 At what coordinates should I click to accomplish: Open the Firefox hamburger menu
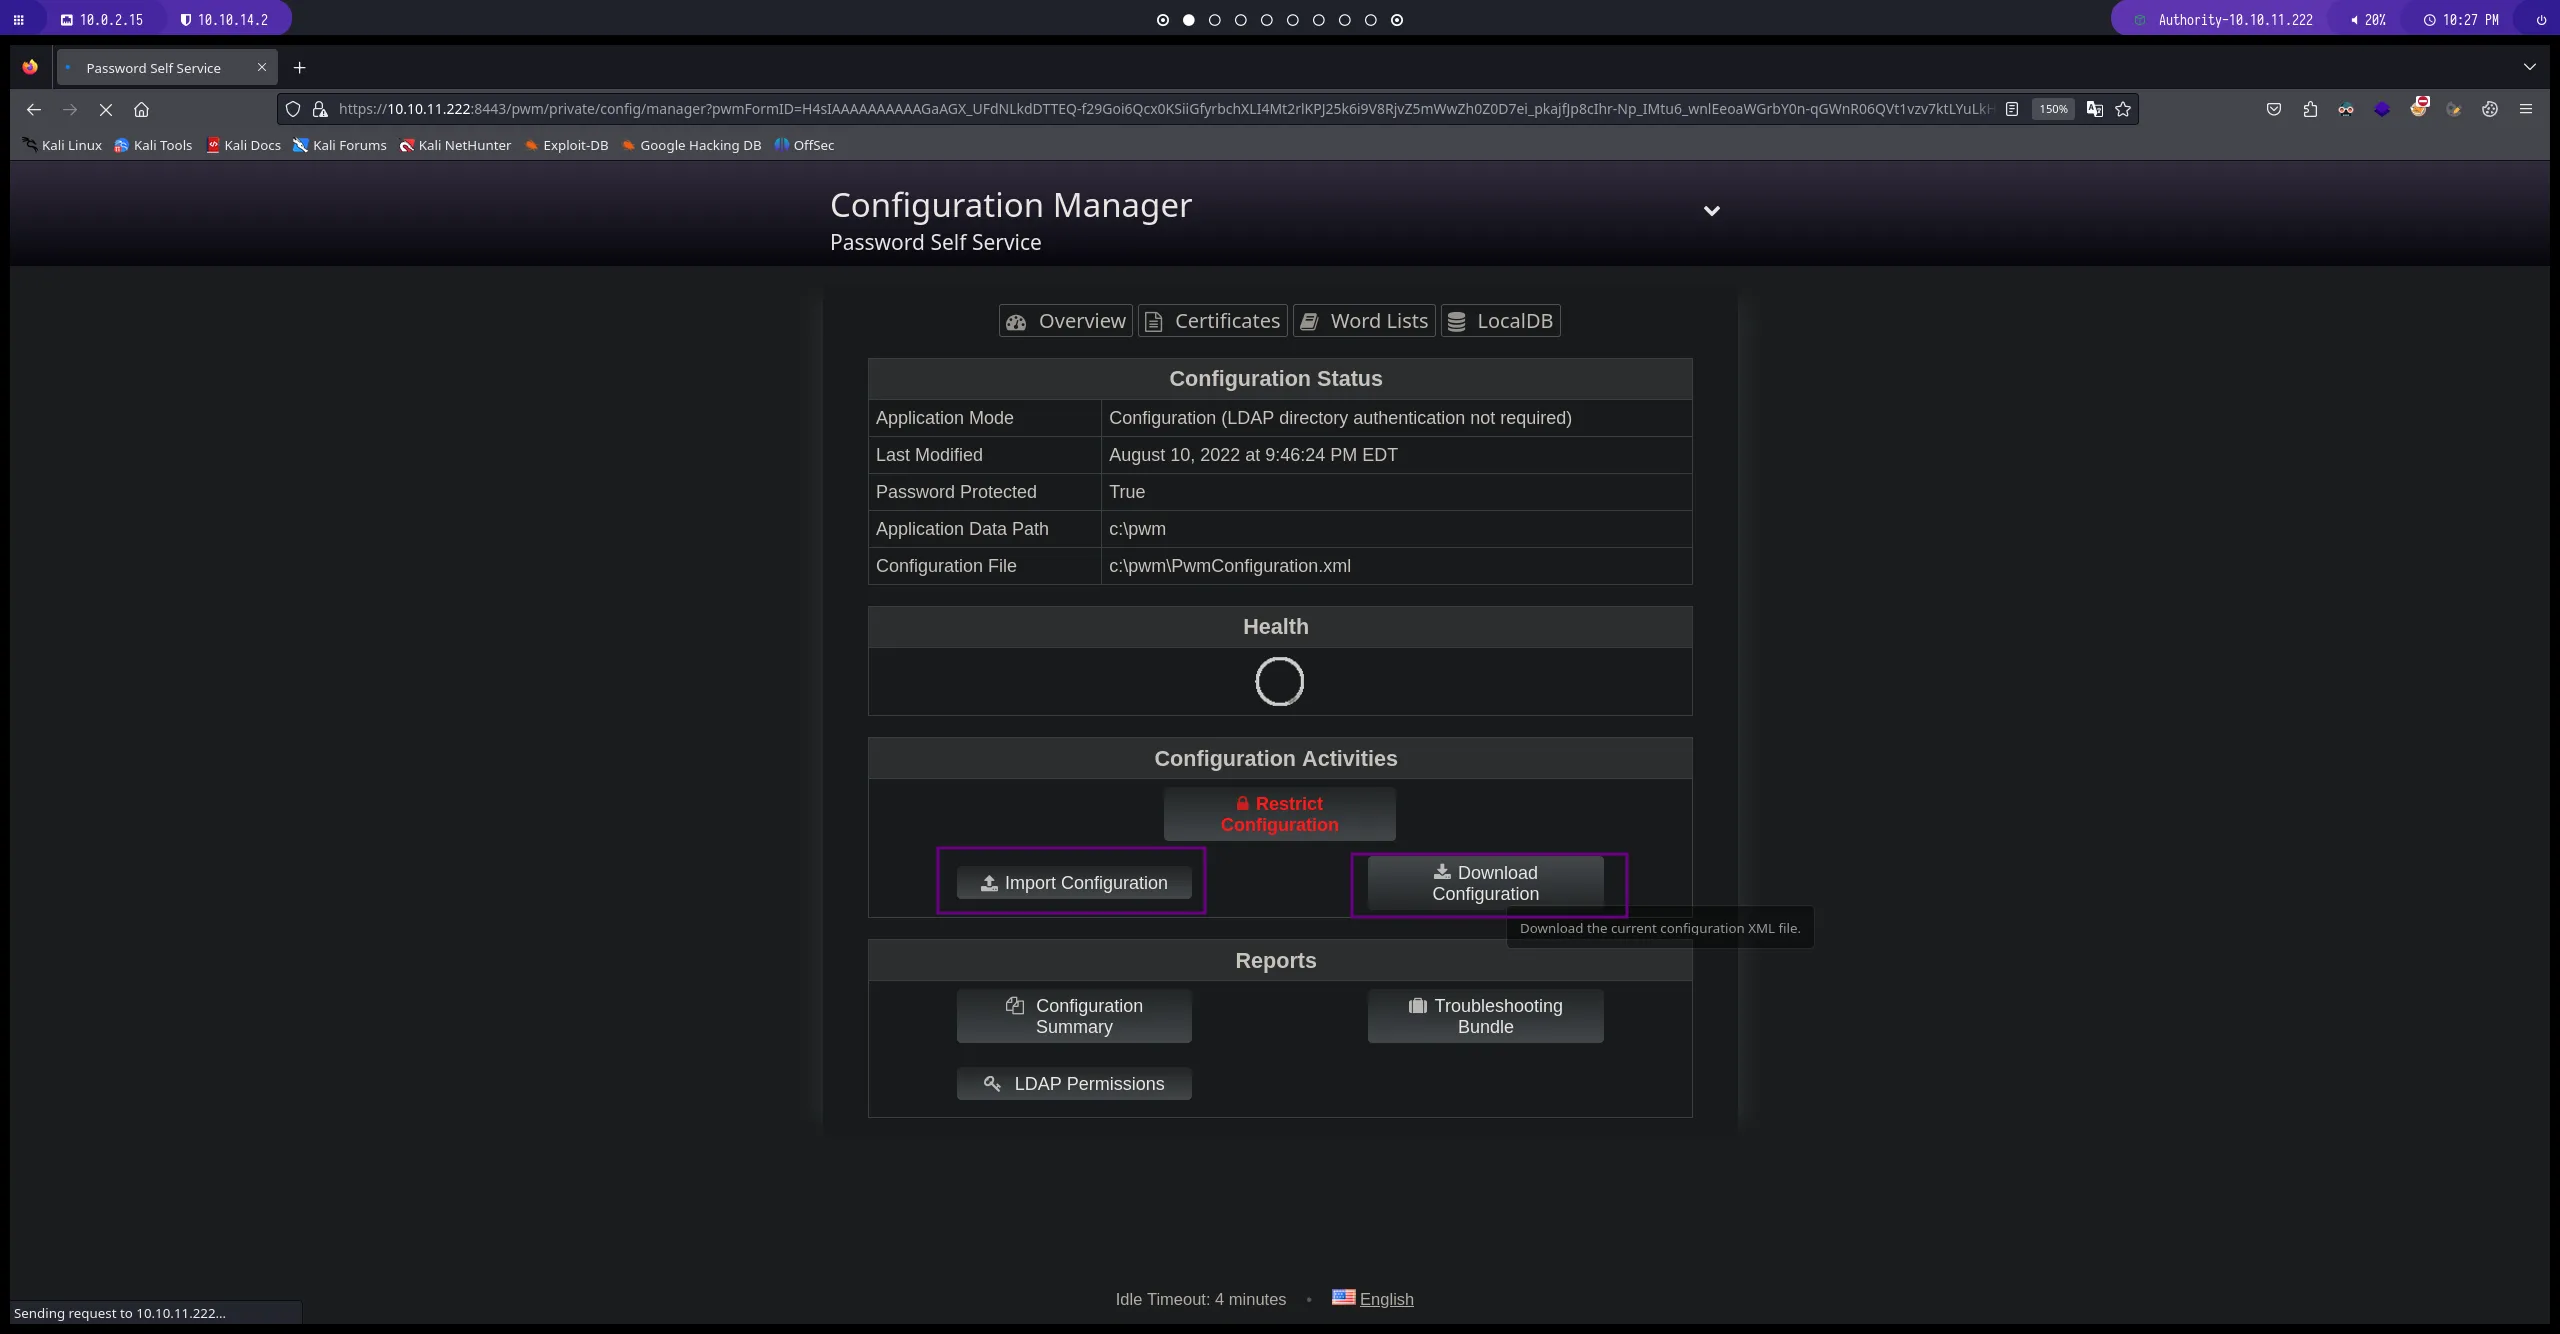[x=2526, y=109]
